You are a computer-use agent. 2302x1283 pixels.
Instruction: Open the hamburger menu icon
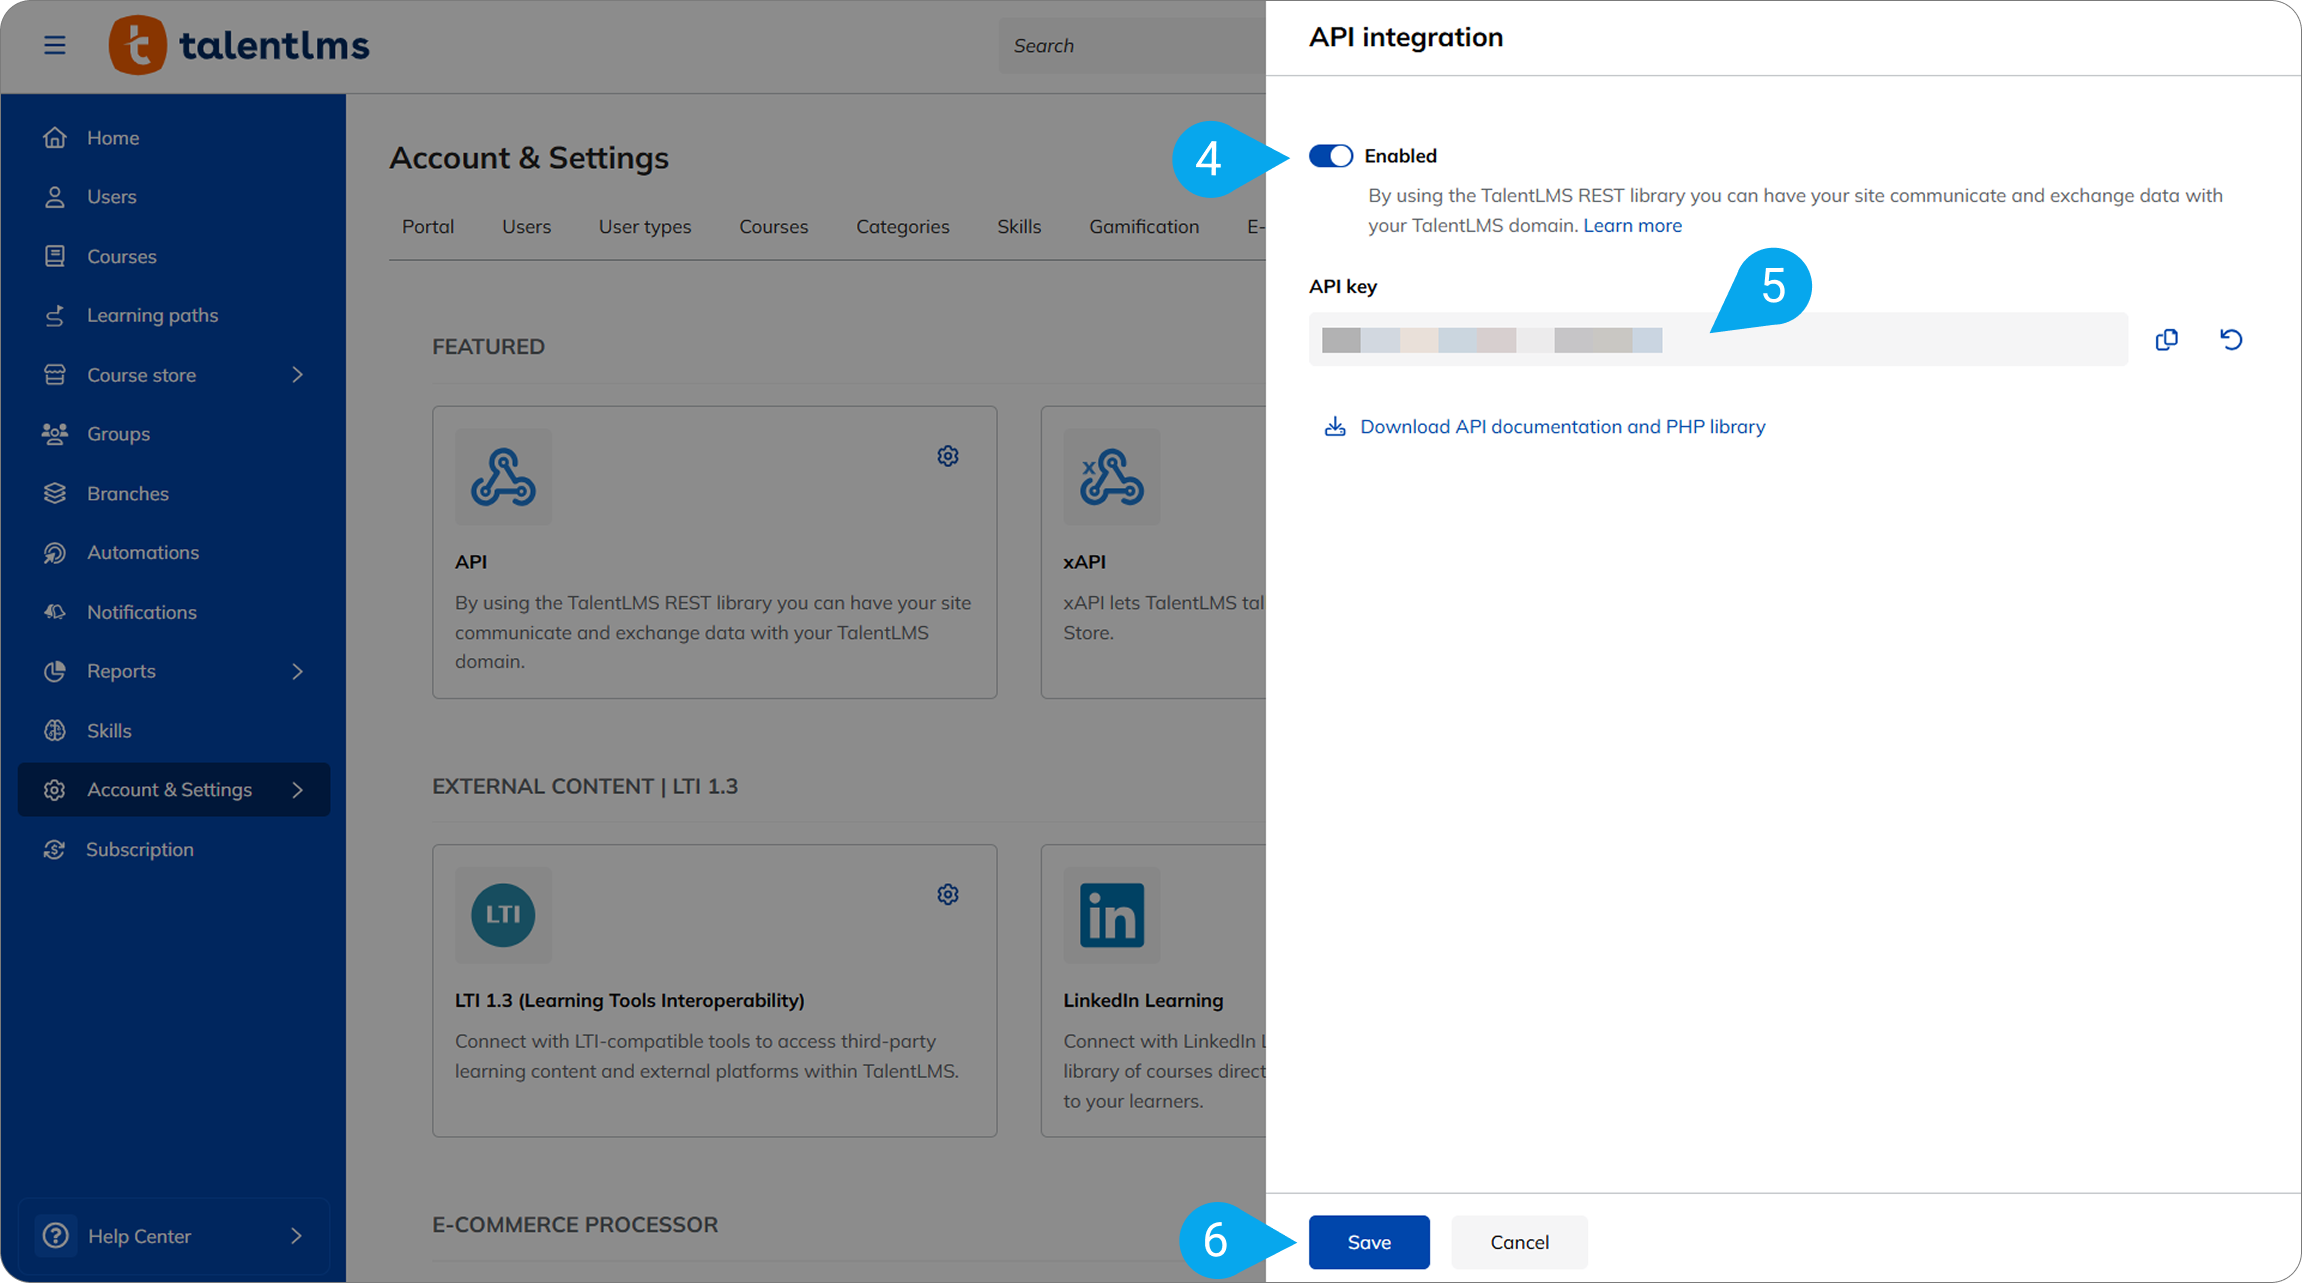(x=55, y=45)
